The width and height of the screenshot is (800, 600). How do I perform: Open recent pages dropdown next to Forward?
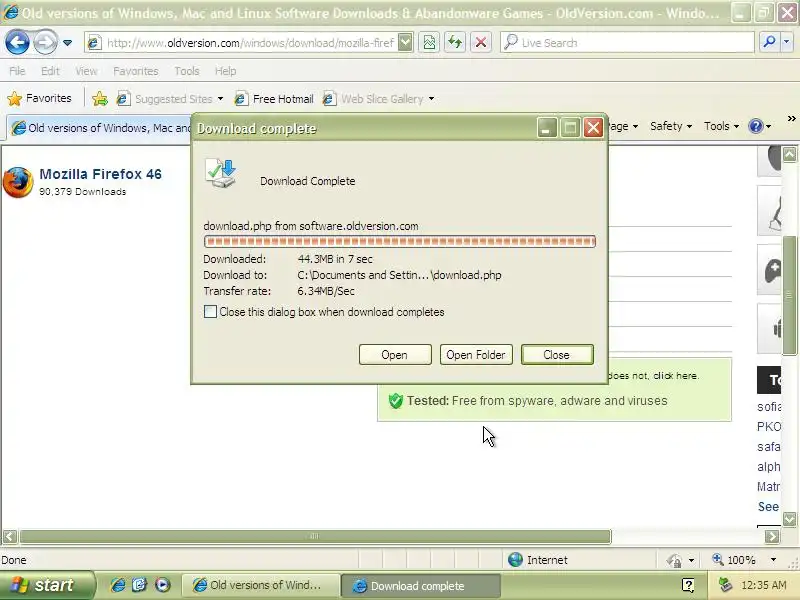[67, 43]
